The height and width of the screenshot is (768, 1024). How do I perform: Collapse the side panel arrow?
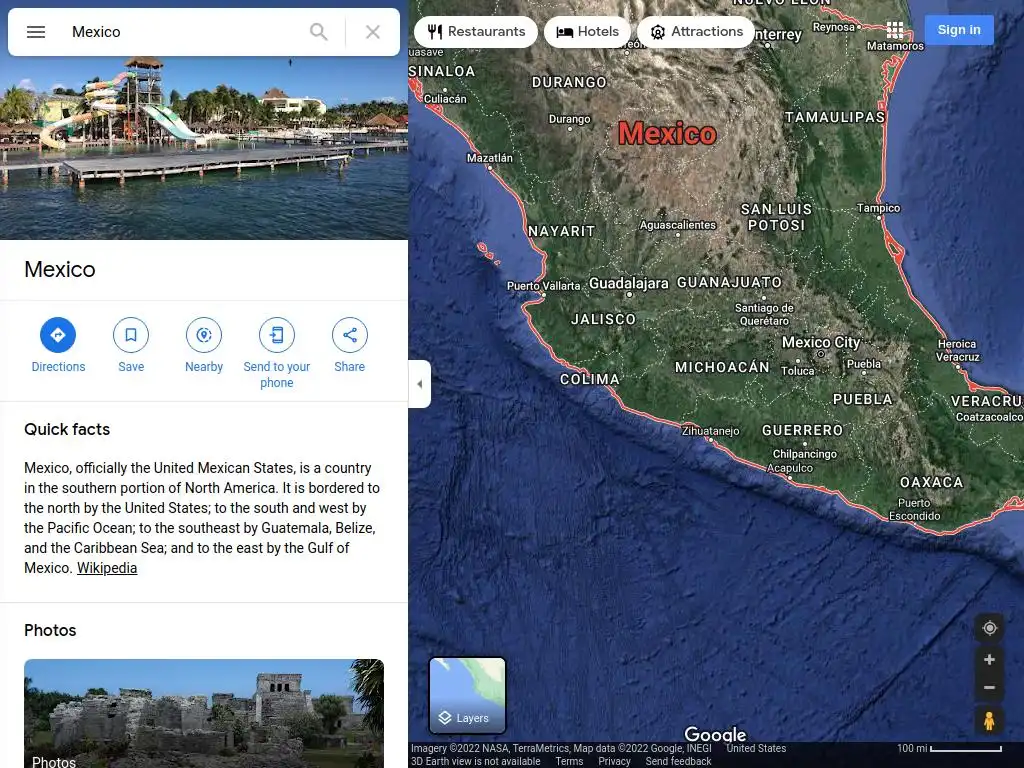pos(419,384)
